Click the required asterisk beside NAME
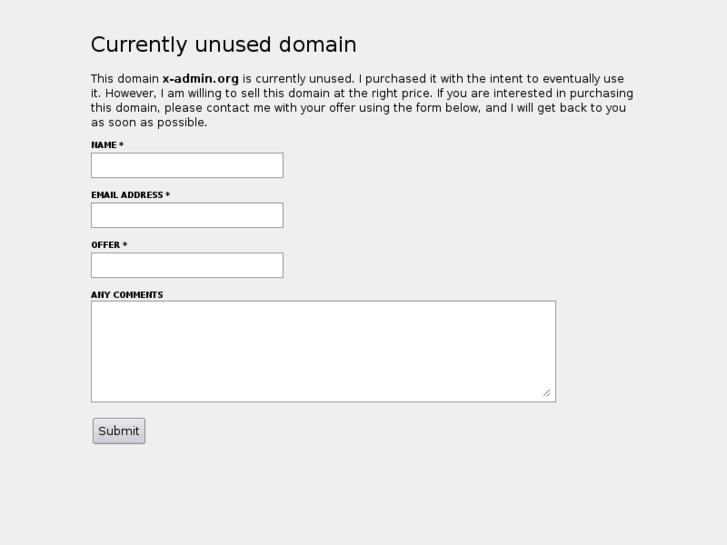The width and height of the screenshot is (727, 545). (x=122, y=145)
